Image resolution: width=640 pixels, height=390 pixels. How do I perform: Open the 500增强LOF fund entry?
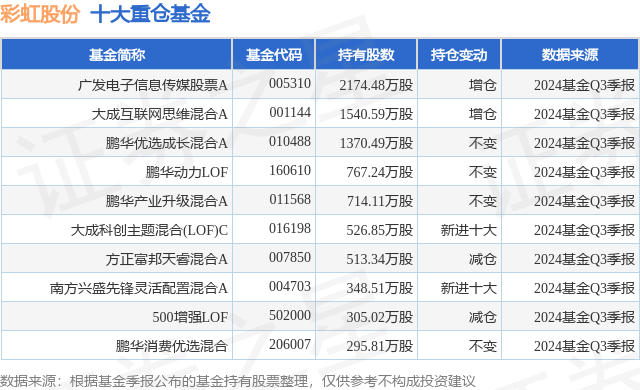pyautogui.click(x=190, y=317)
